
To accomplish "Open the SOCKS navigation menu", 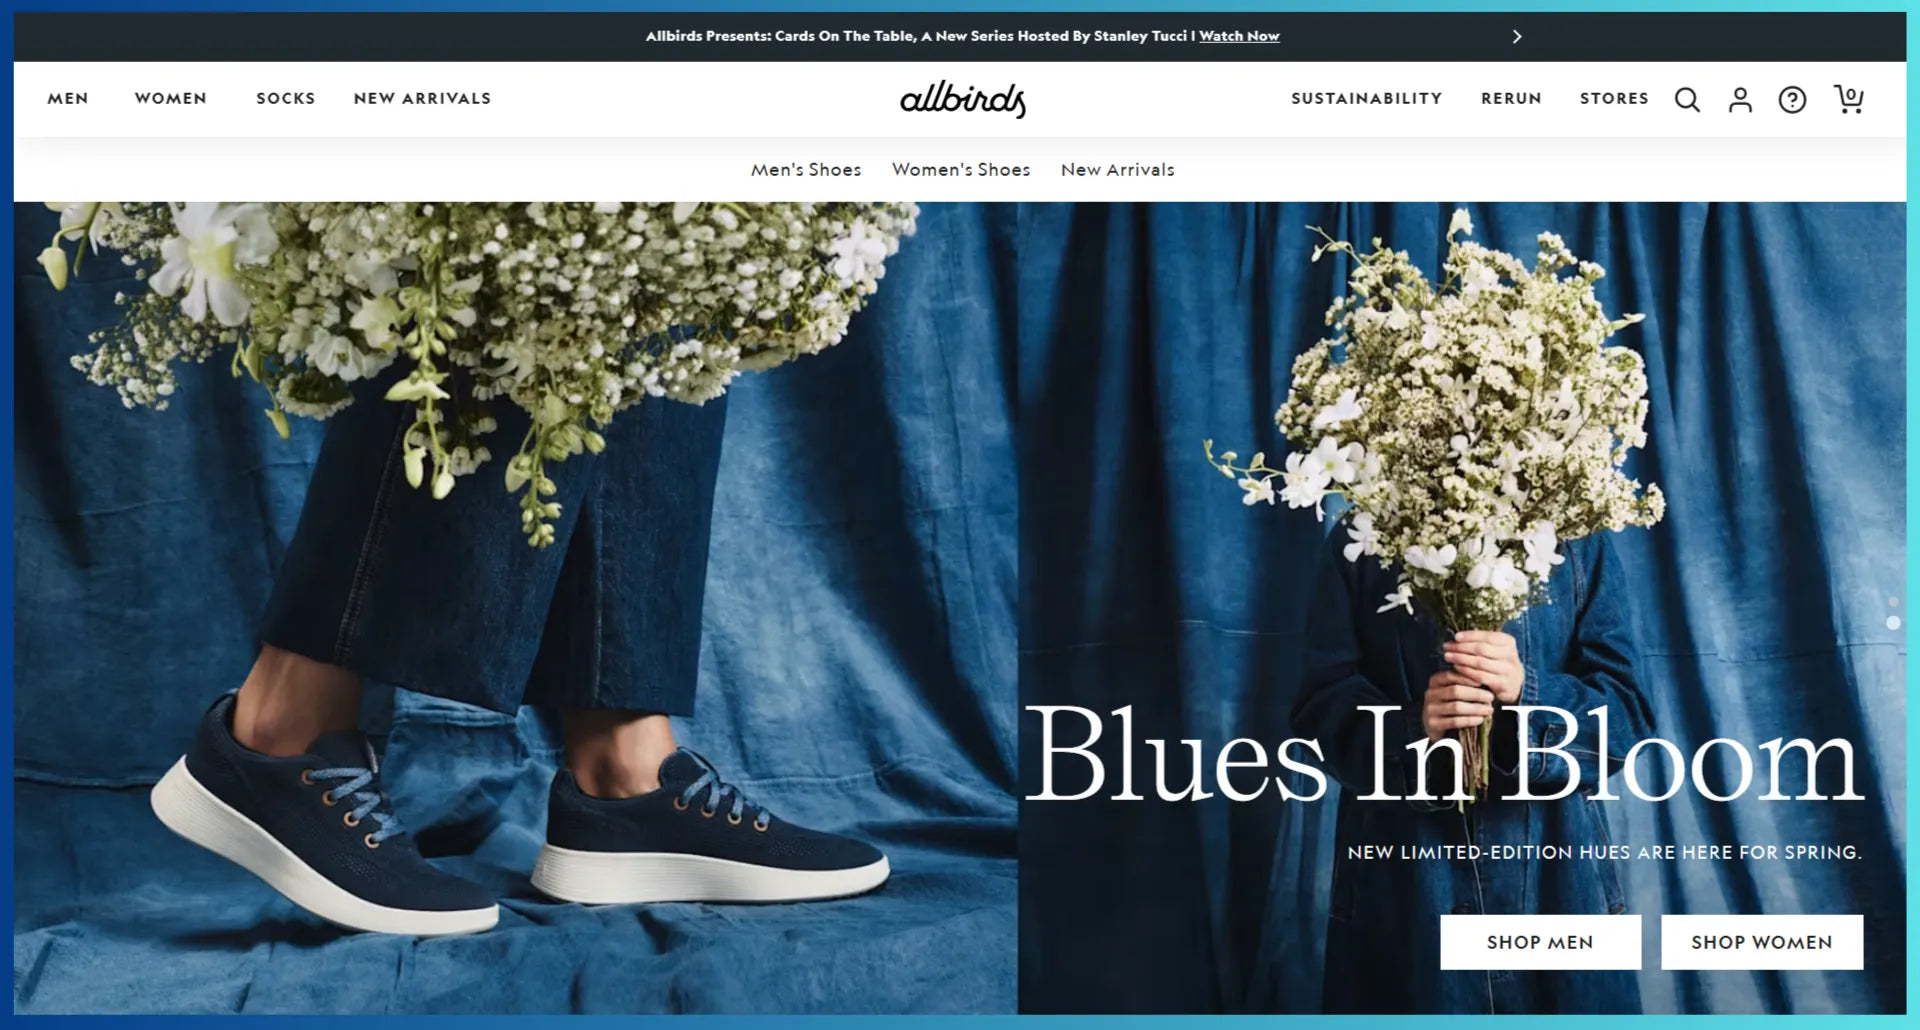I will coord(285,98).
